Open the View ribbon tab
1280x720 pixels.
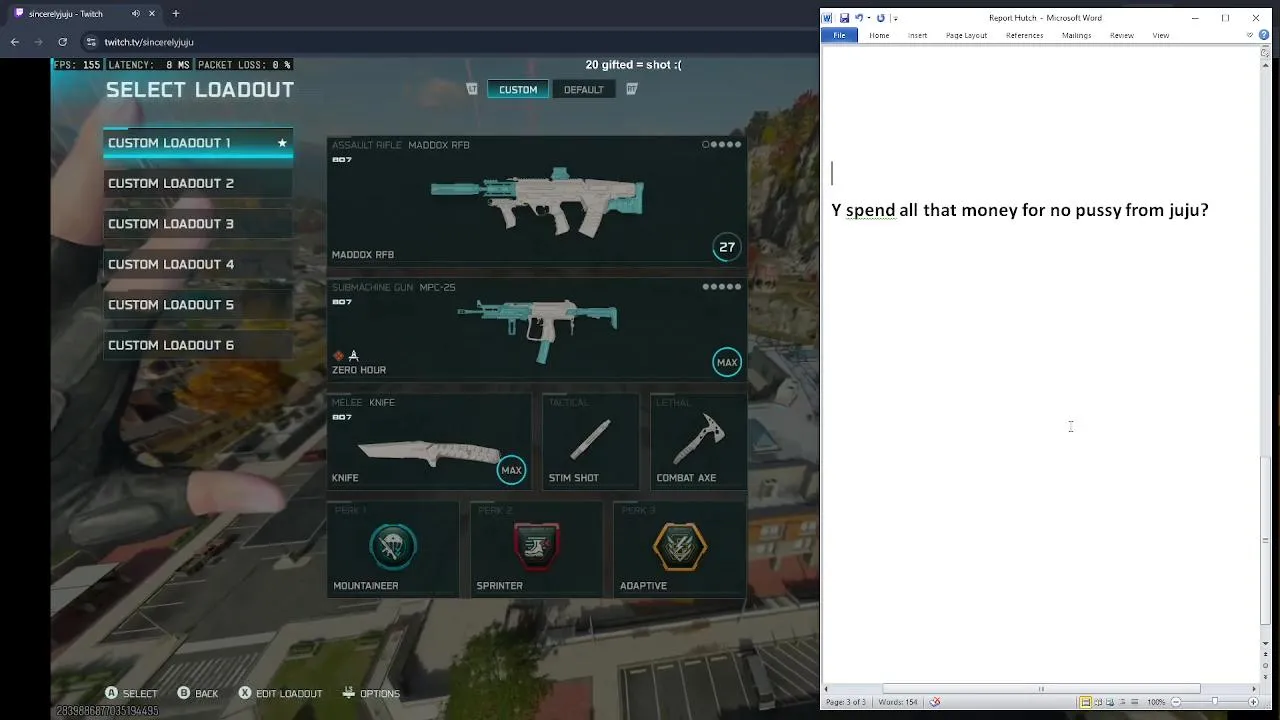[1160, 35]
